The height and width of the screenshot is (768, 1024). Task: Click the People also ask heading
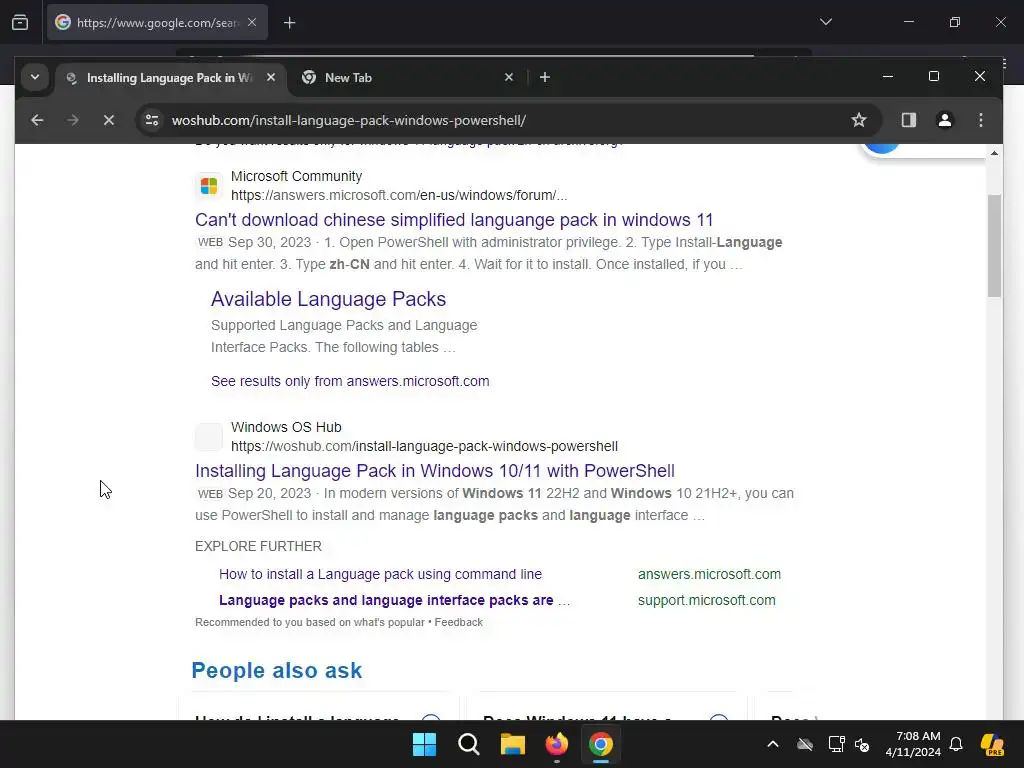[x=276, y=670]
